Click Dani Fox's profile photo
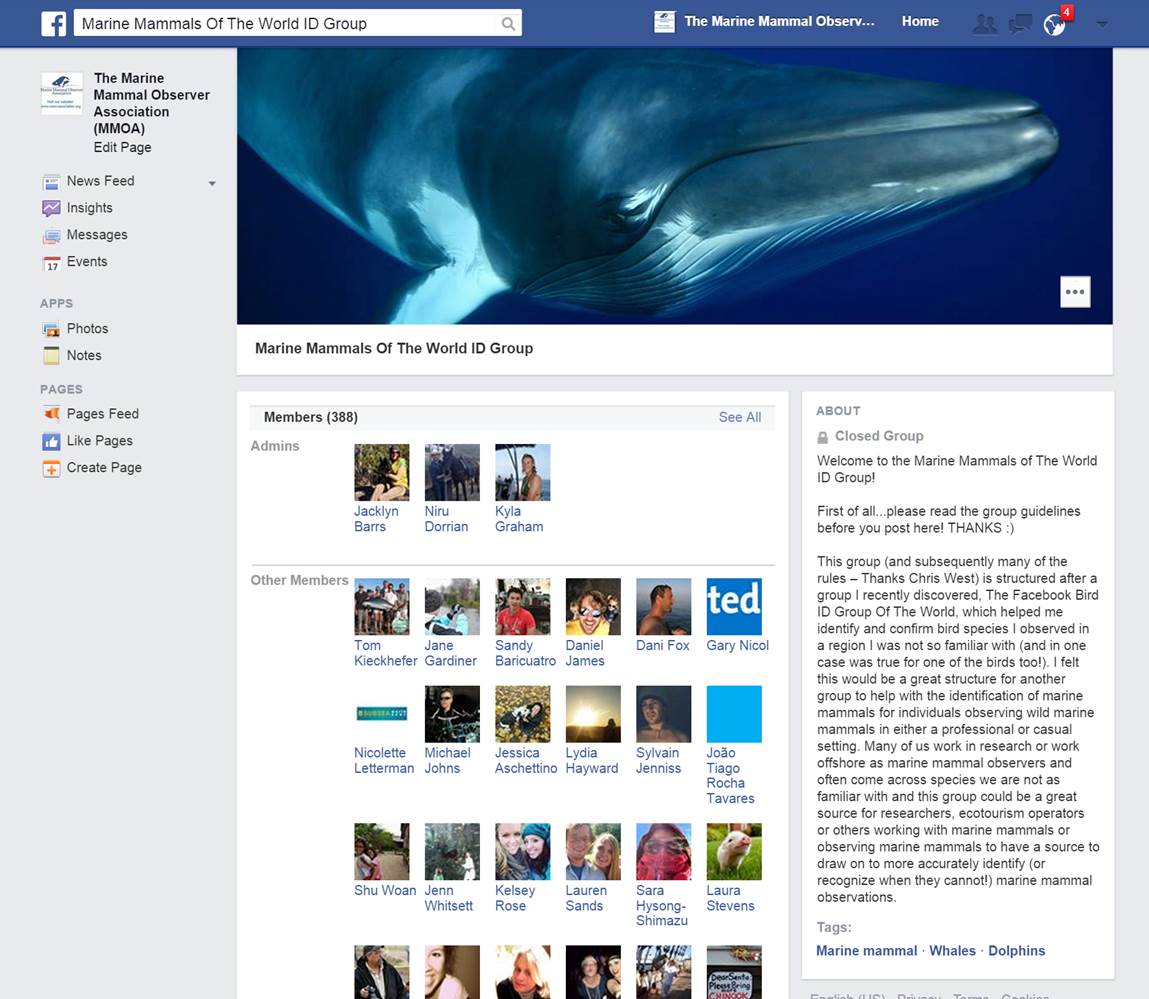Viewport: 1149px width, 999px height. 663,607
